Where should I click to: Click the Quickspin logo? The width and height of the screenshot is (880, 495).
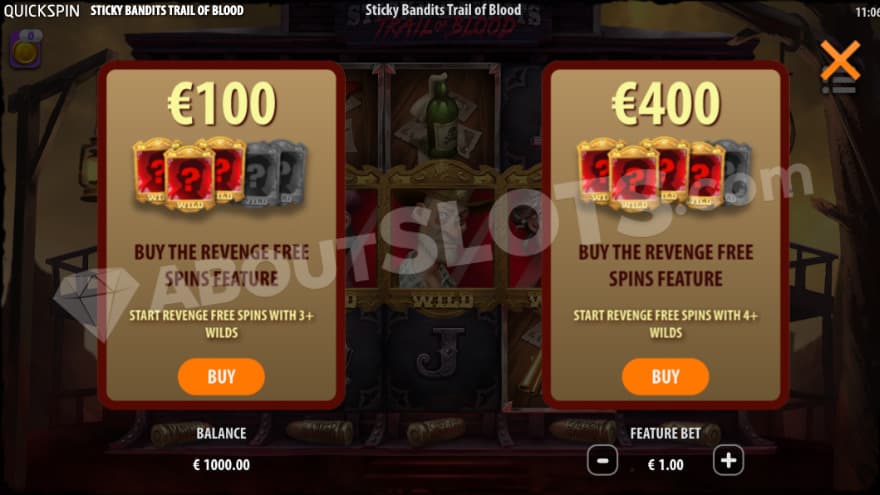42,11
